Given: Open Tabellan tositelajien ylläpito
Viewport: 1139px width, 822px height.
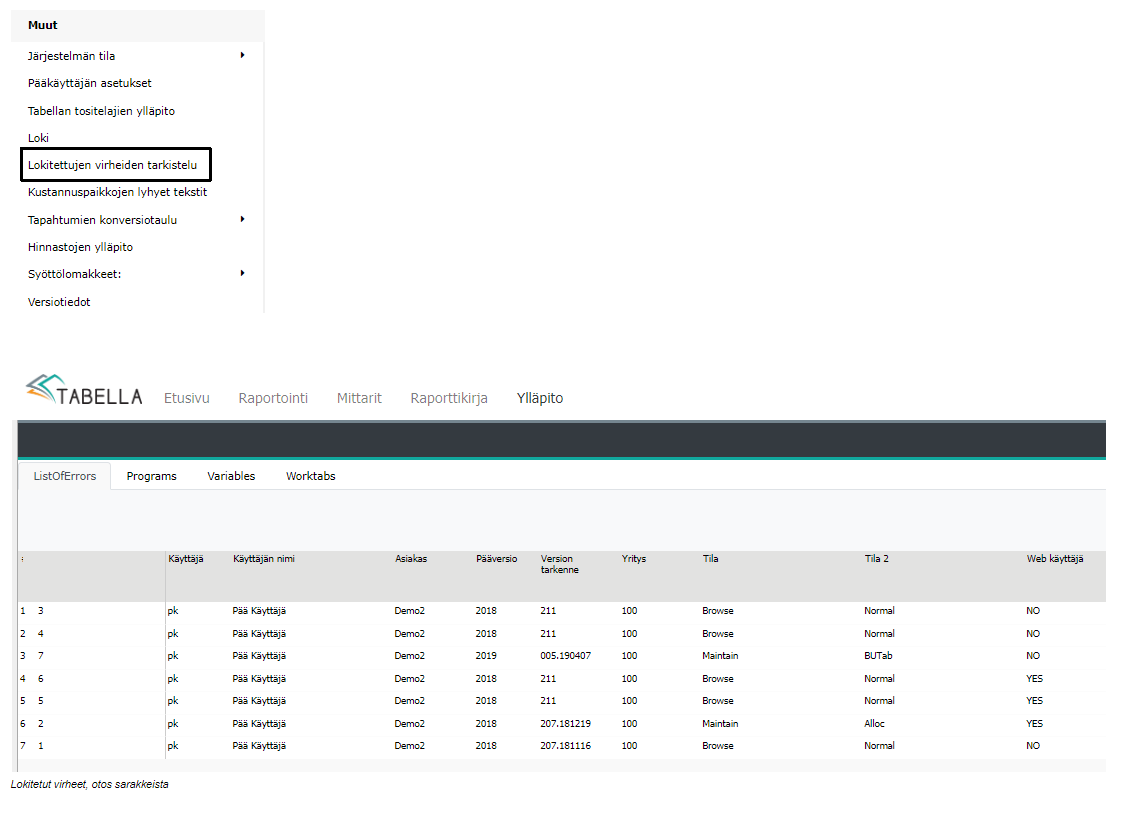Looking at the screenshot, I should click(101, 111).
